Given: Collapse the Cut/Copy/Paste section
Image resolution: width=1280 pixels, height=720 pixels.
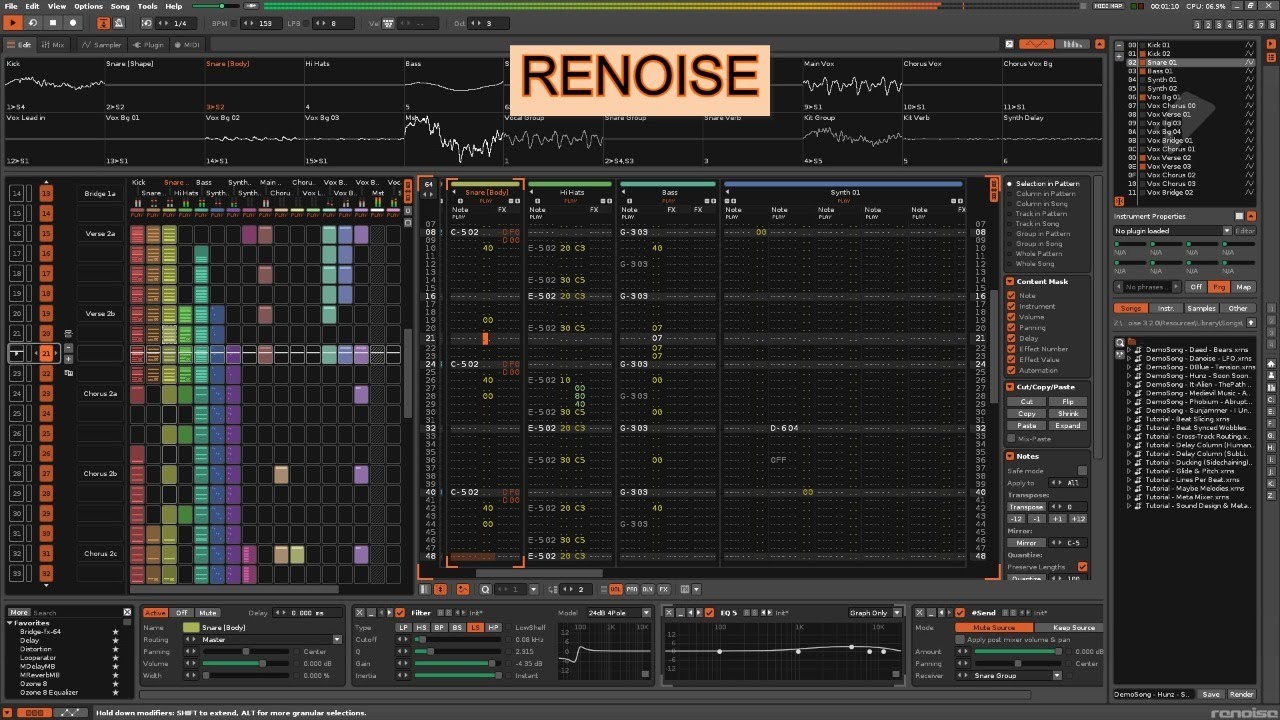Looking at the screenshot, I should (1011, 387).
